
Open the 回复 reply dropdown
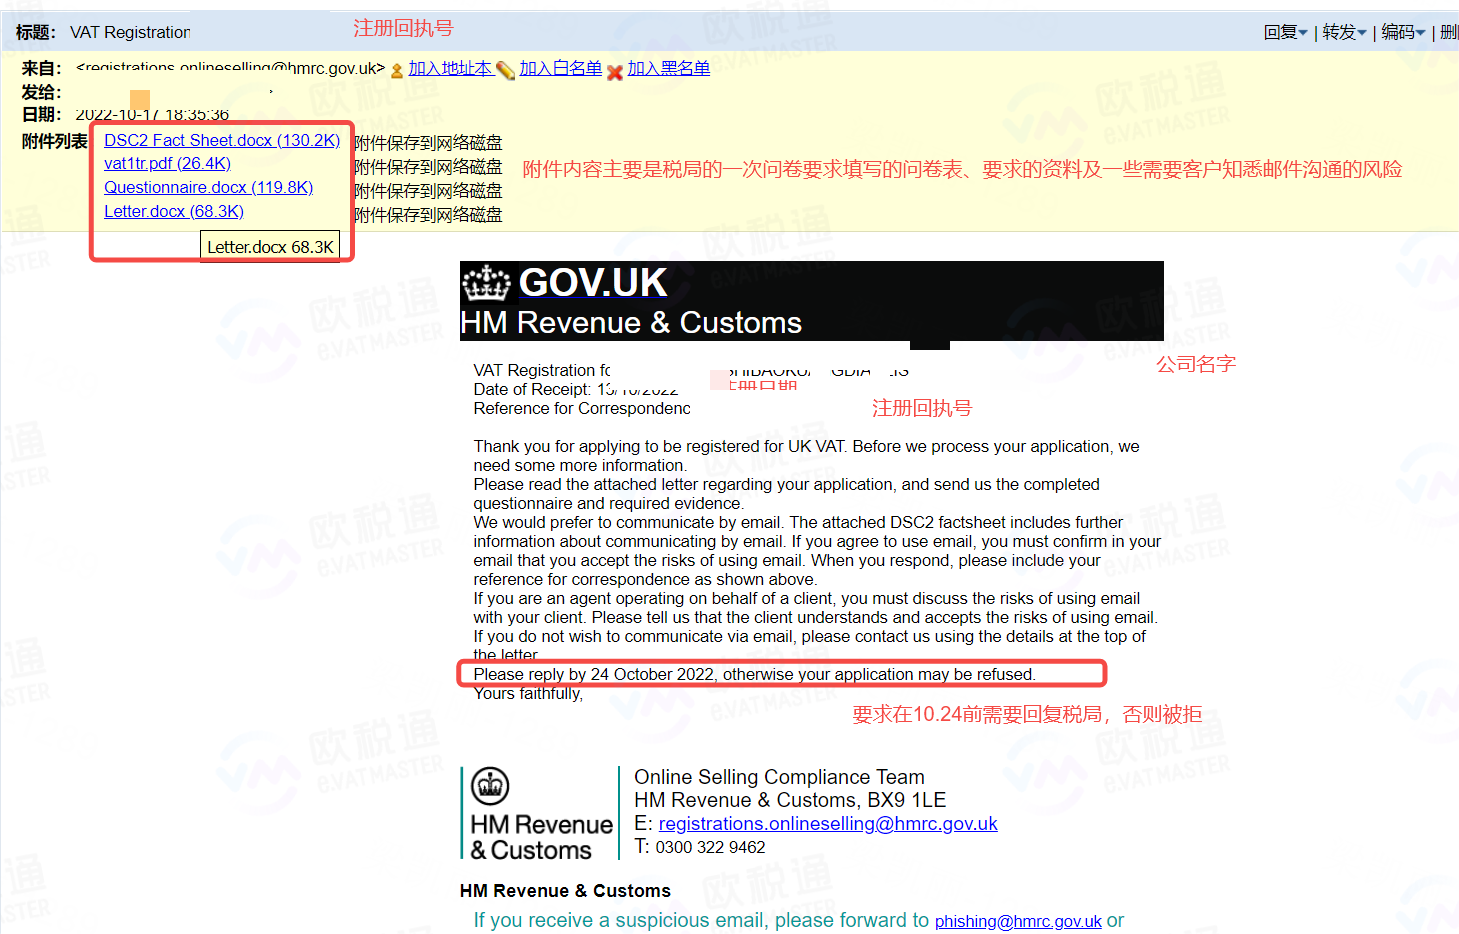[1285, 32]
